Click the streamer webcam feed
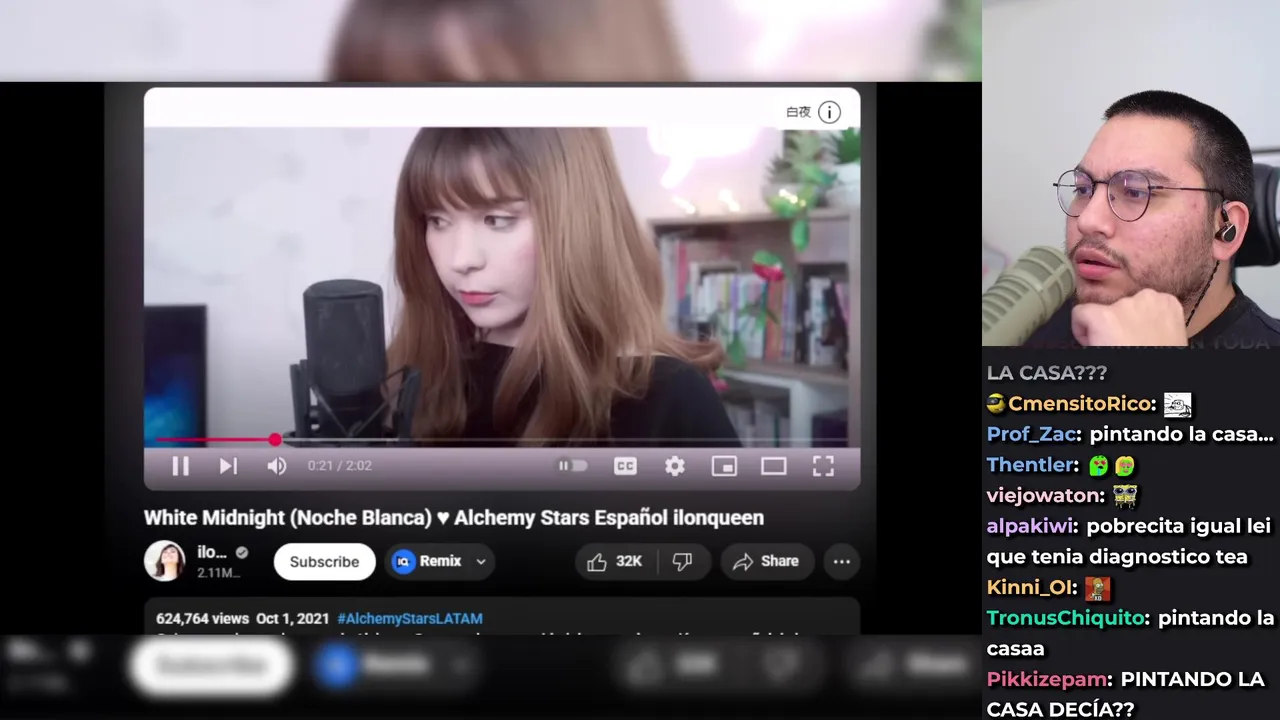The image size is (1280, 720). coord(1131,174)
